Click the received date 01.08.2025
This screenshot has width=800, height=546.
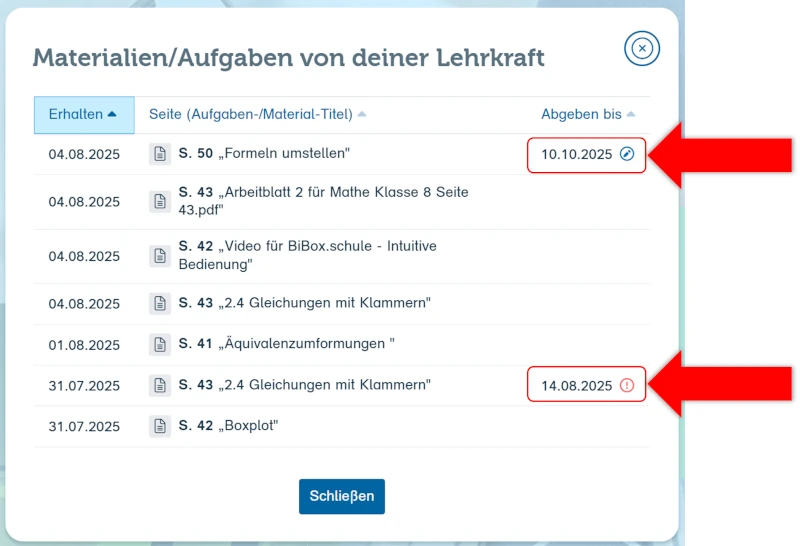pyautogui.click(x=84, y=345)
